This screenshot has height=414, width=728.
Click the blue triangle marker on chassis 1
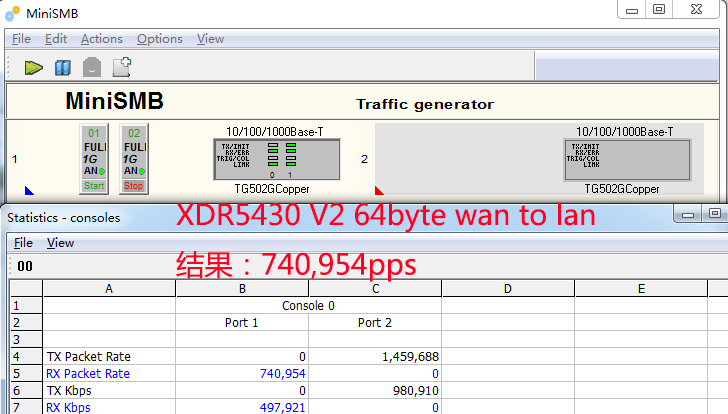[29, 190]
